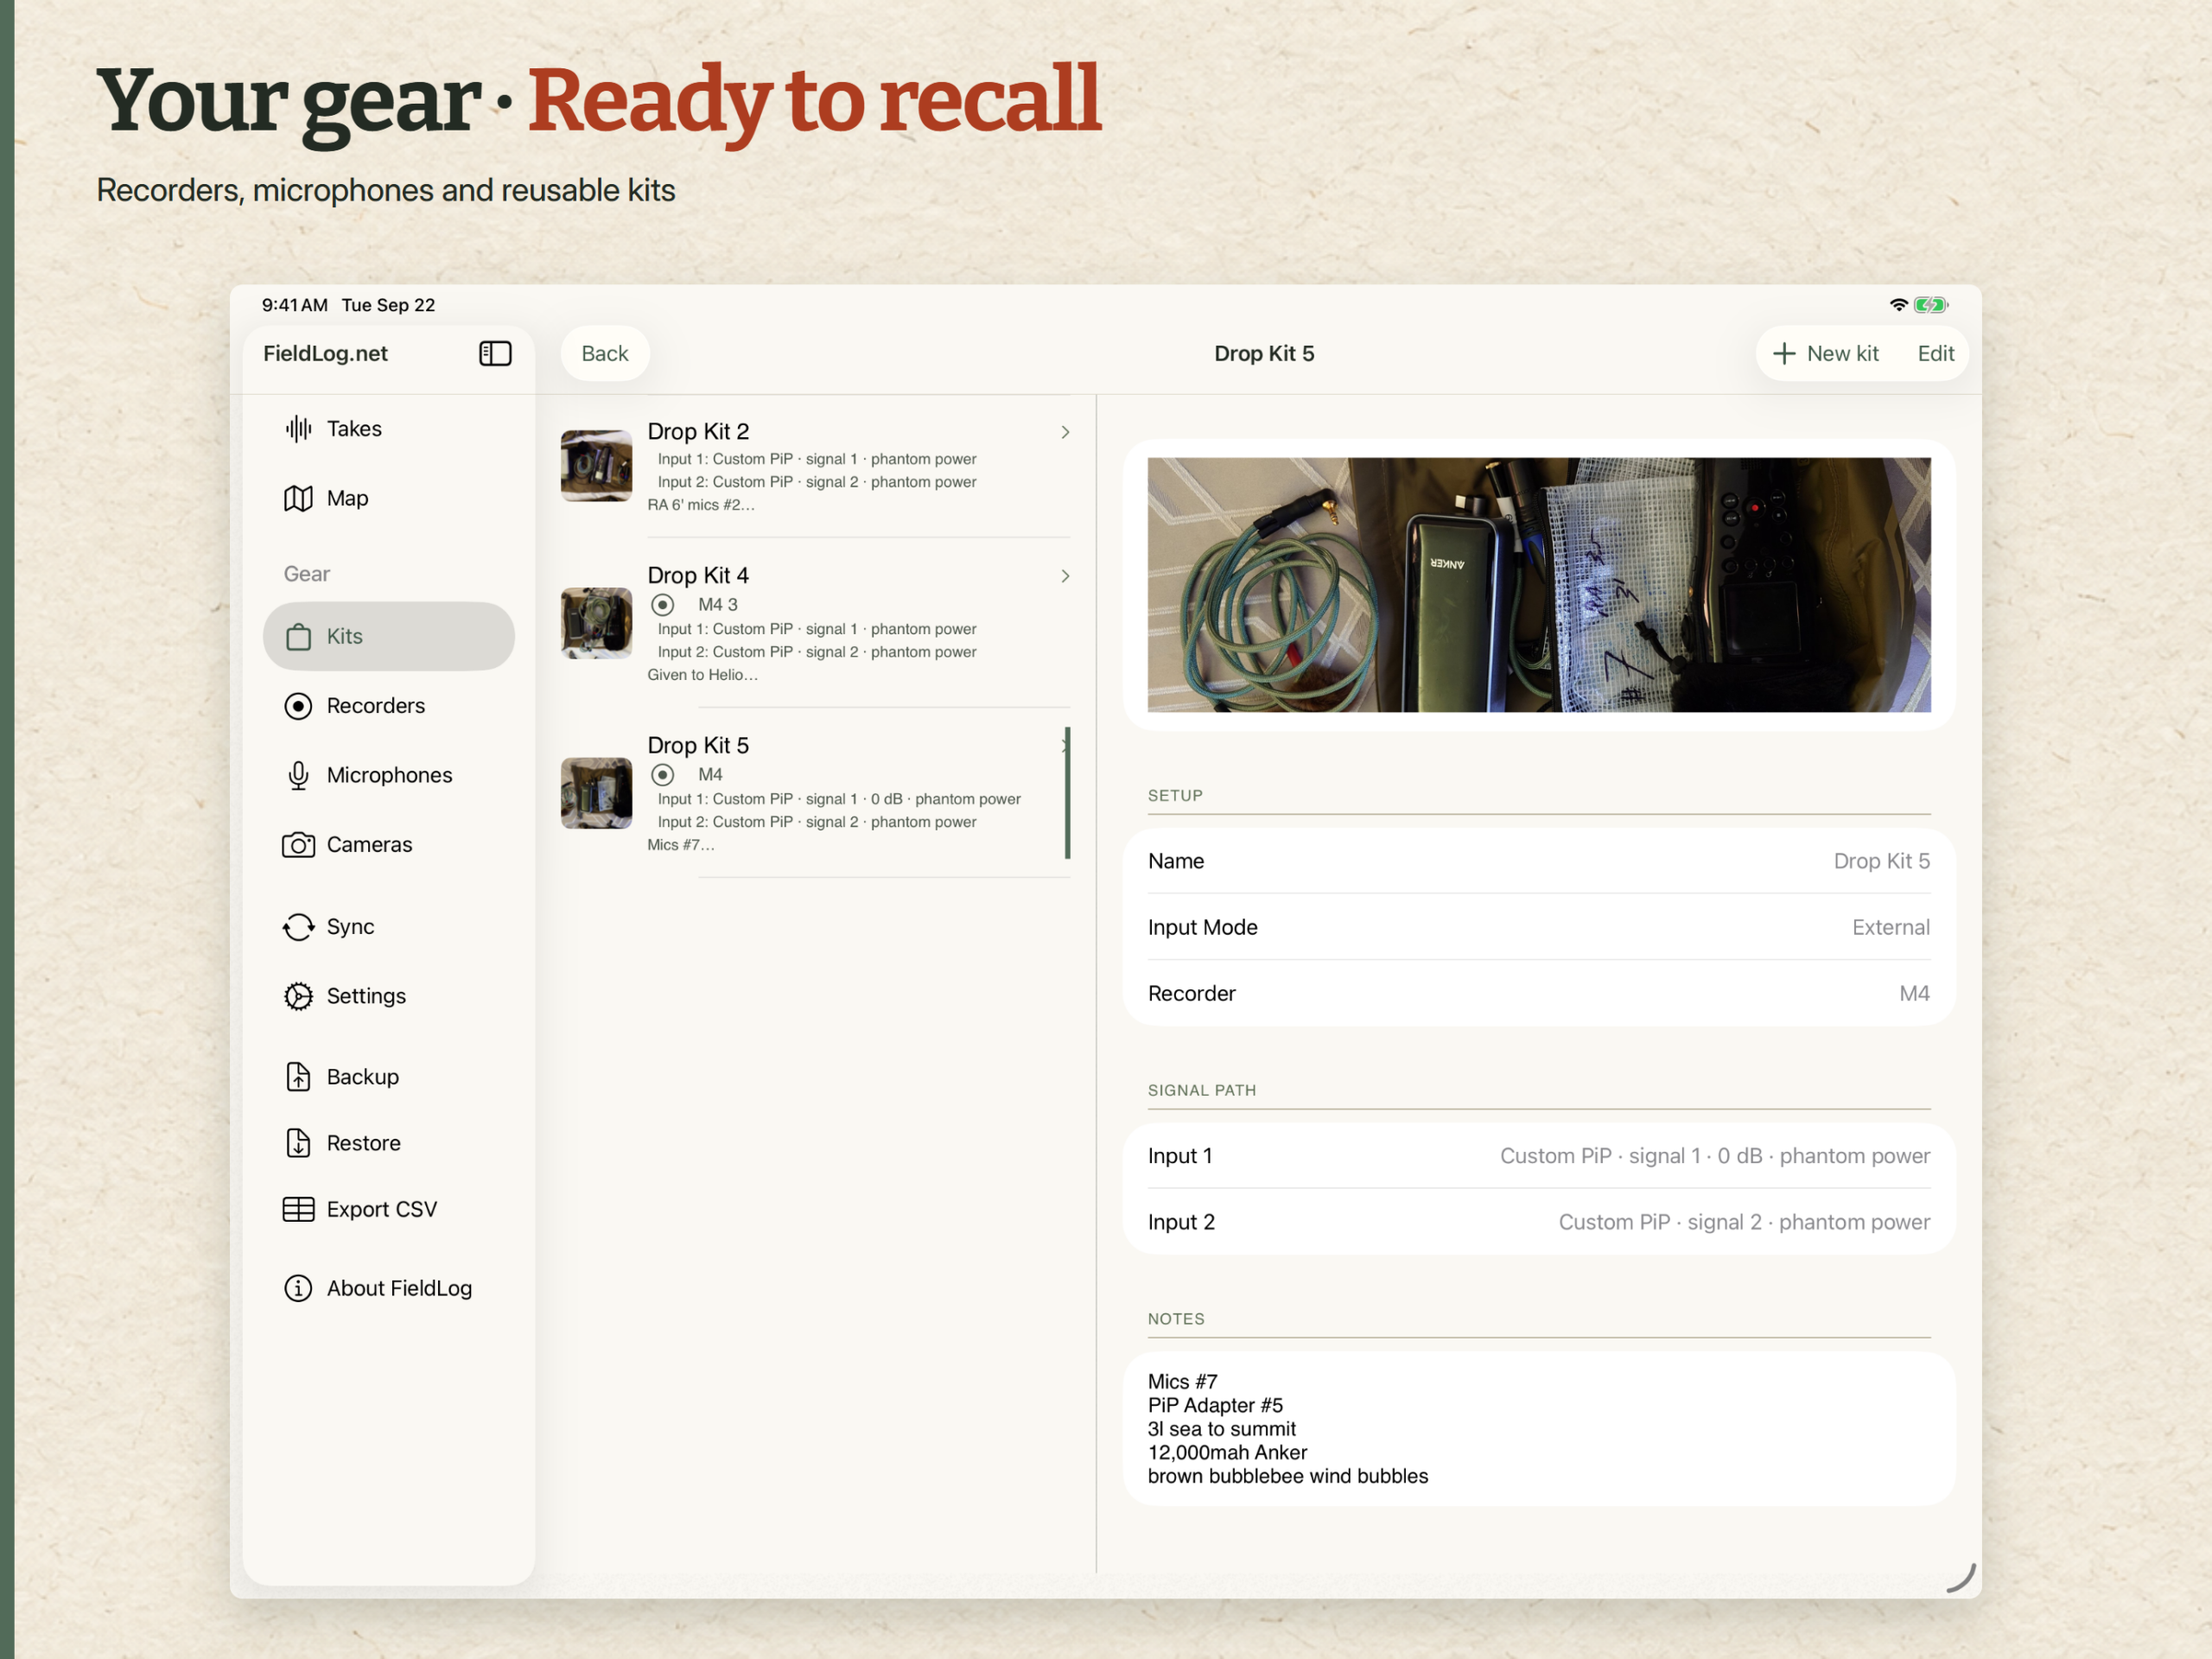Open Drop Kit 2 thumbnail
This screenshot has height=1659, width=2212.
pyautogui.click(x=596, y=466)
